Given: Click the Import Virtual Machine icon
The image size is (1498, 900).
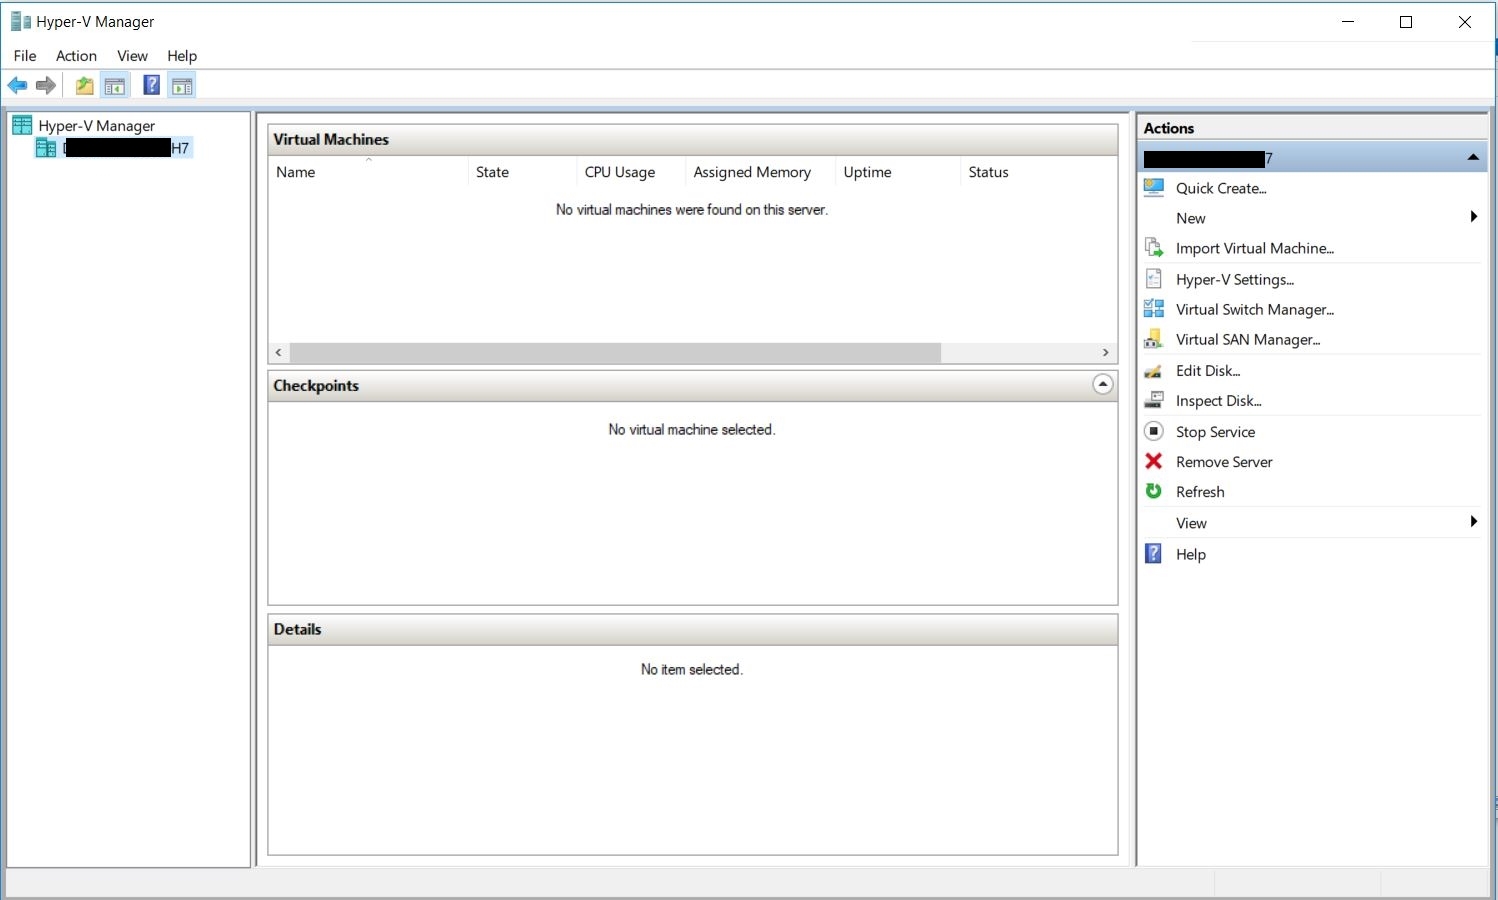Looking at the screenshot, I should coord(1154,248).
